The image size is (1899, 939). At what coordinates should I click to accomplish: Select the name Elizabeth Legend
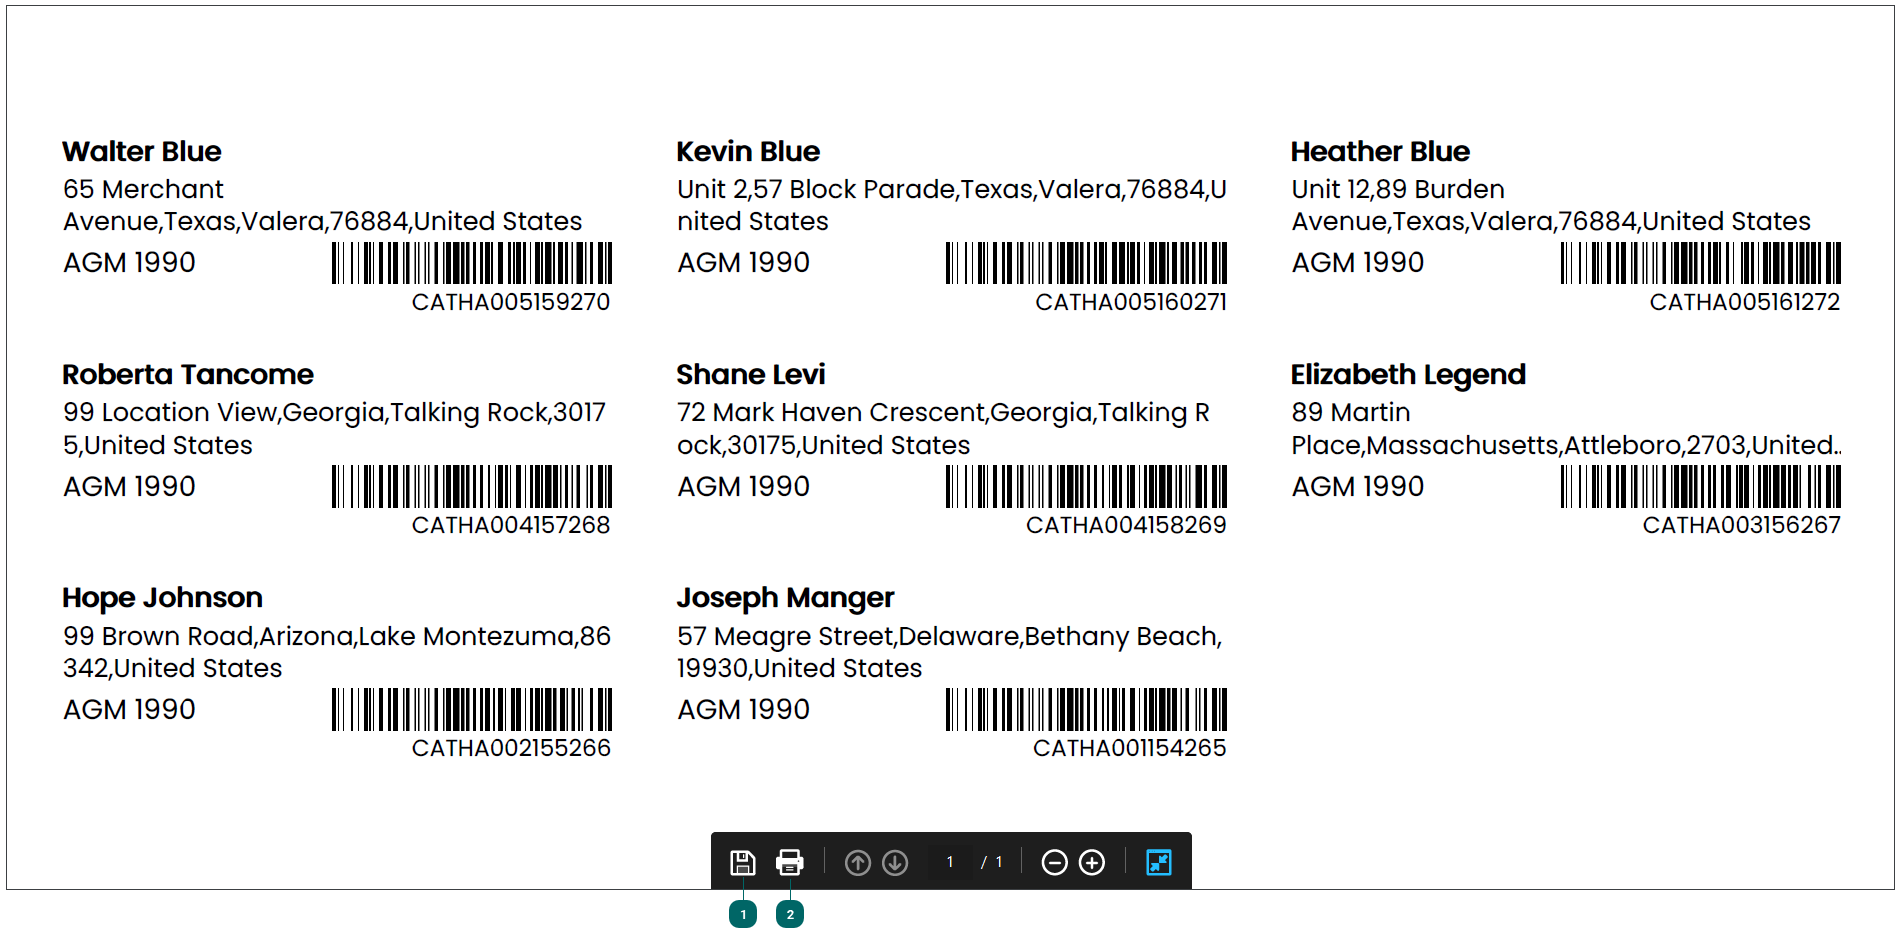click(1408, 374)
